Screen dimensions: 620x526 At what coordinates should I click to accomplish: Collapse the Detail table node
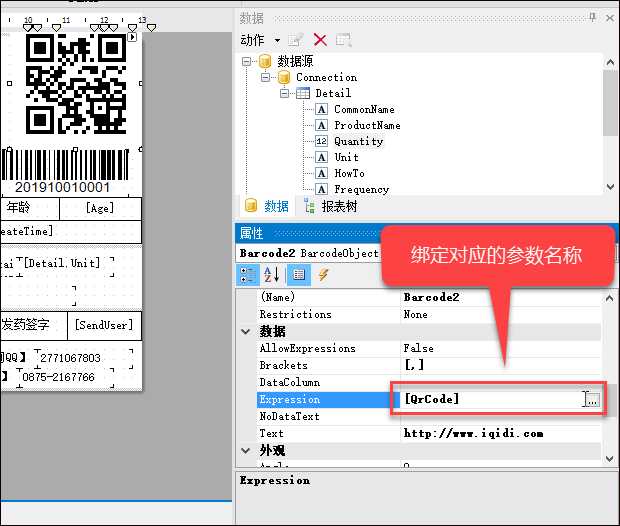tap(284, 94)
